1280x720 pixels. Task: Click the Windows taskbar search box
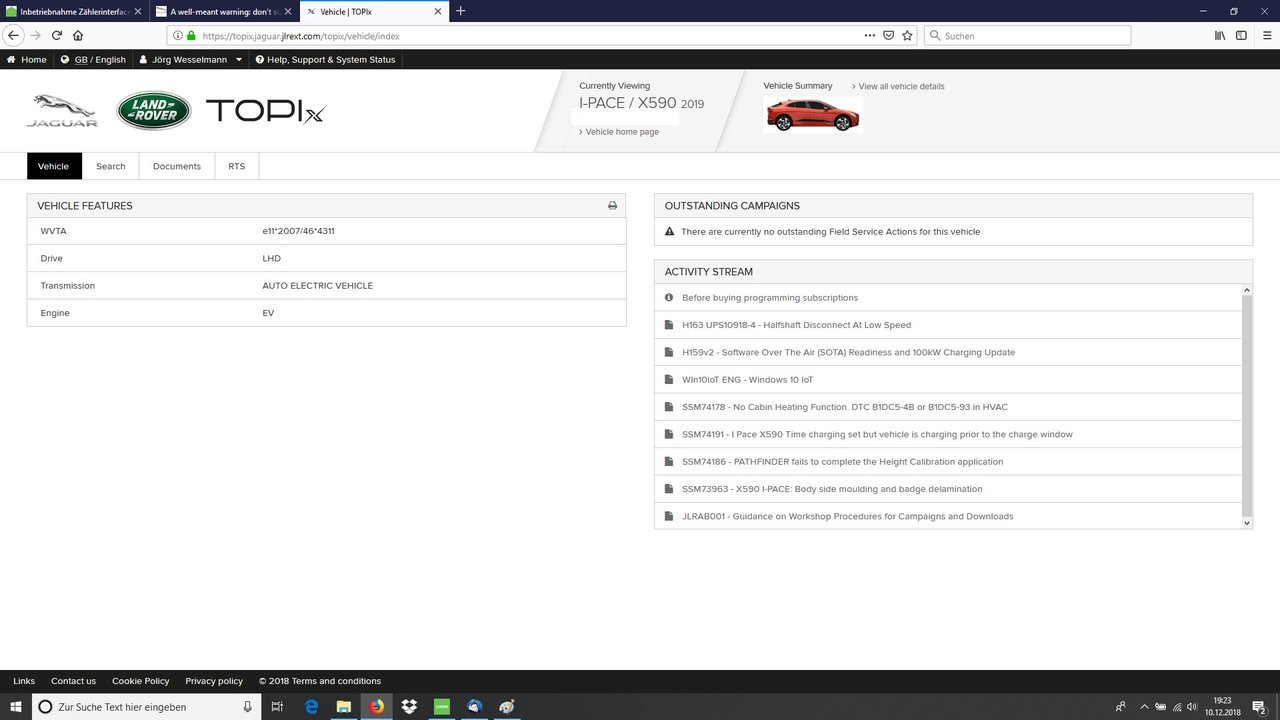146,707
